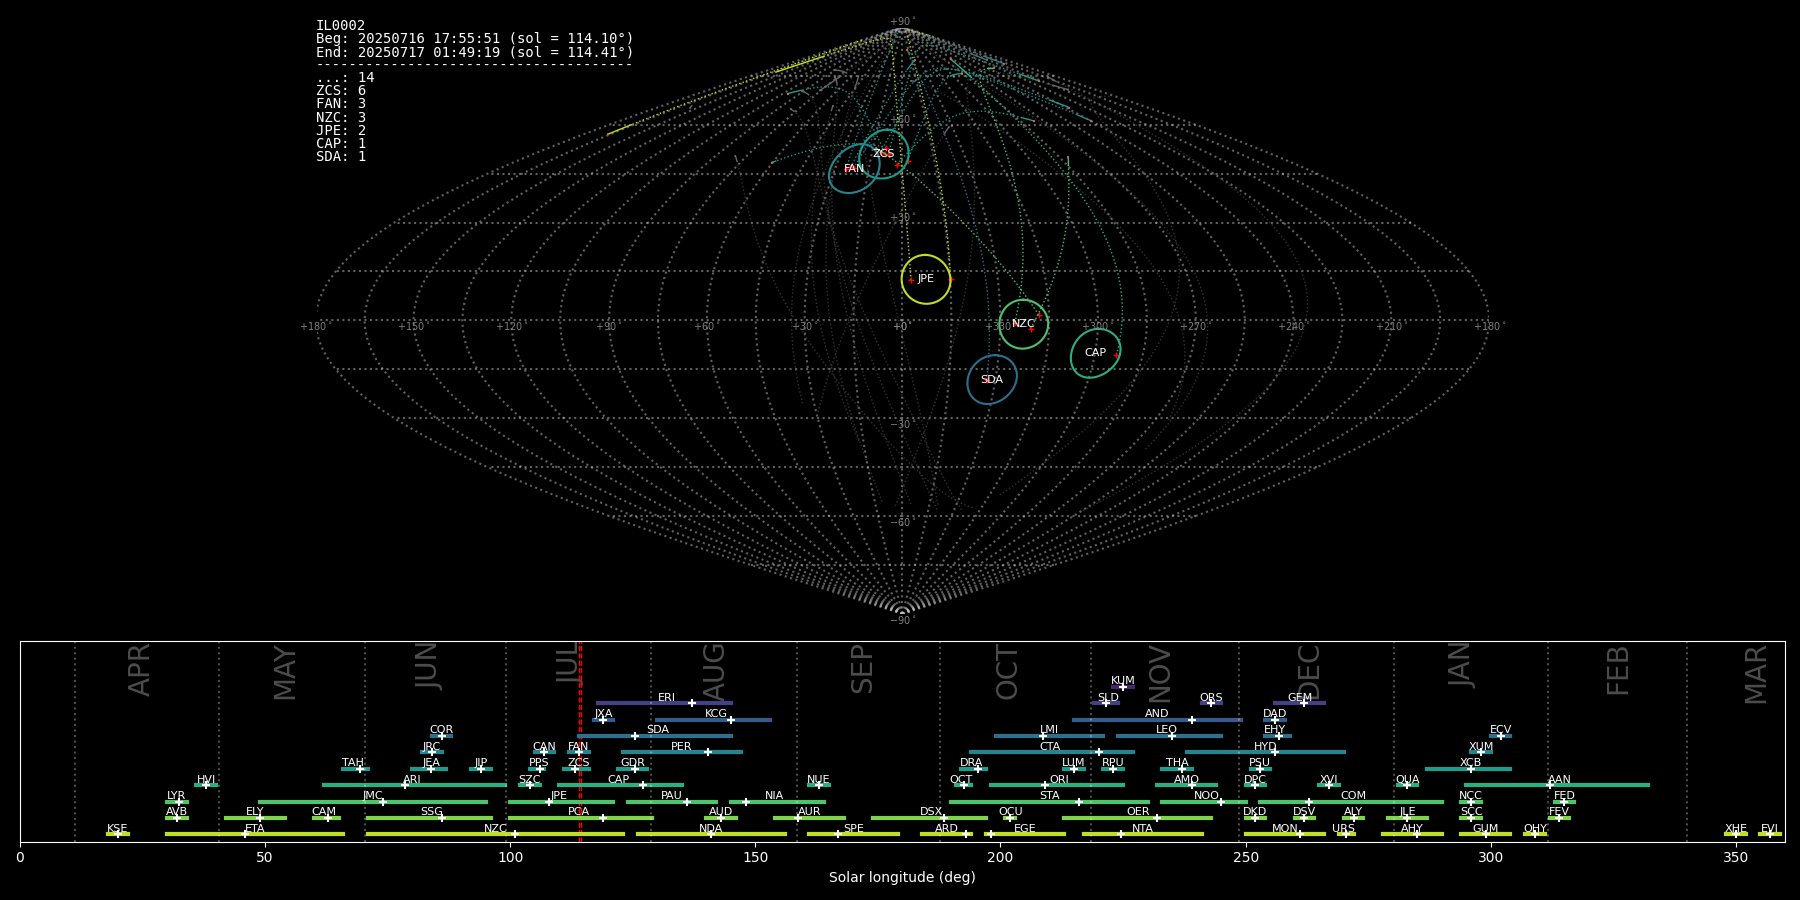The image size is (1800, 900).
Task: Click the '−90°' label at sky map bottom
Action: (902, 621)
